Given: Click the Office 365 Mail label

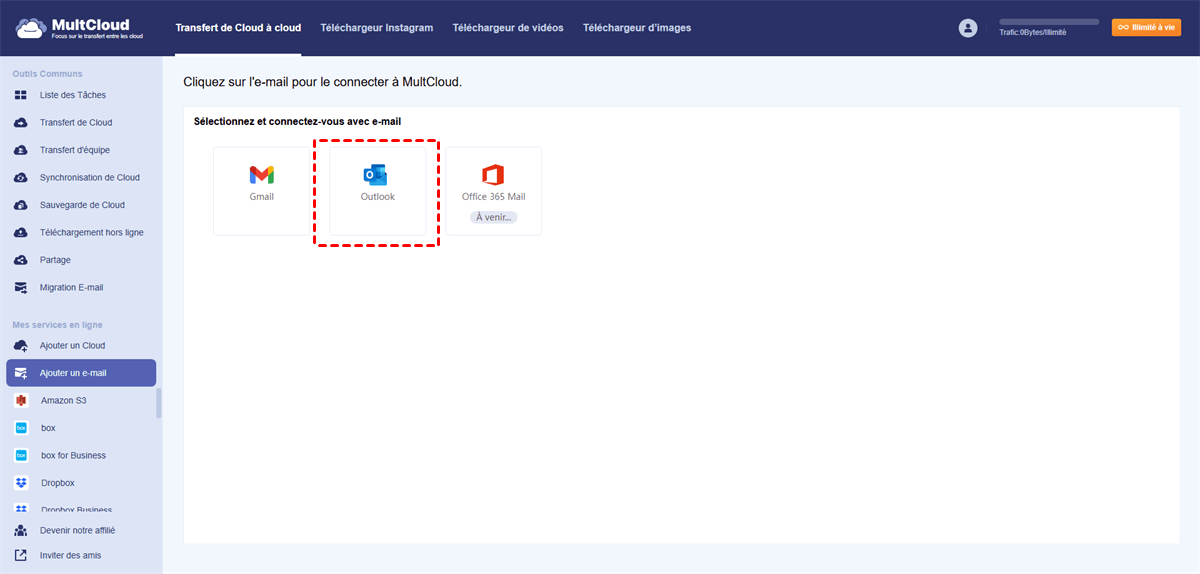Looking at the screenshot, I should 494,197.
